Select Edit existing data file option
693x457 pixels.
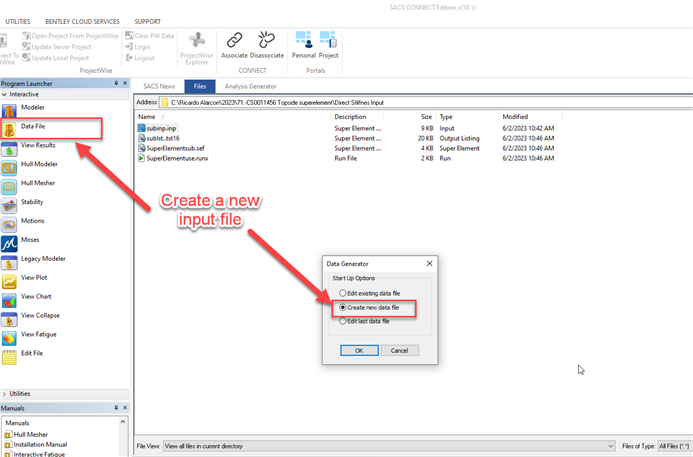coord(343,293)
